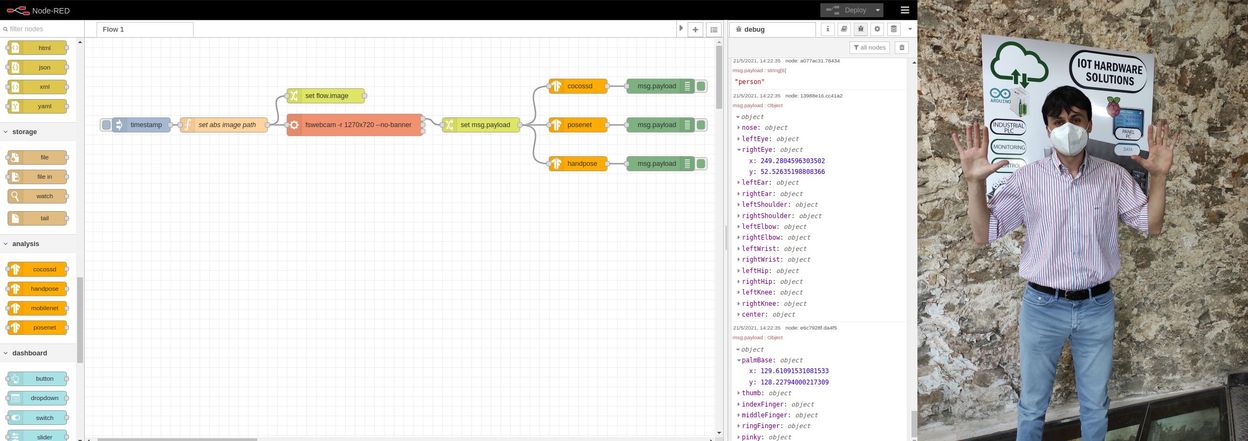Toggle debug node after handpose
This screenshot has height=441, width=1248.
coord(701,163)
